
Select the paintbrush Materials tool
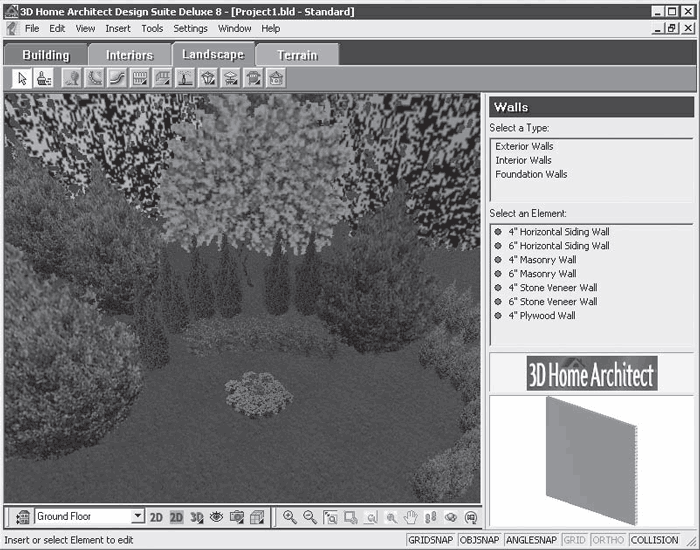pyautogui.click(x=44, y=79)
